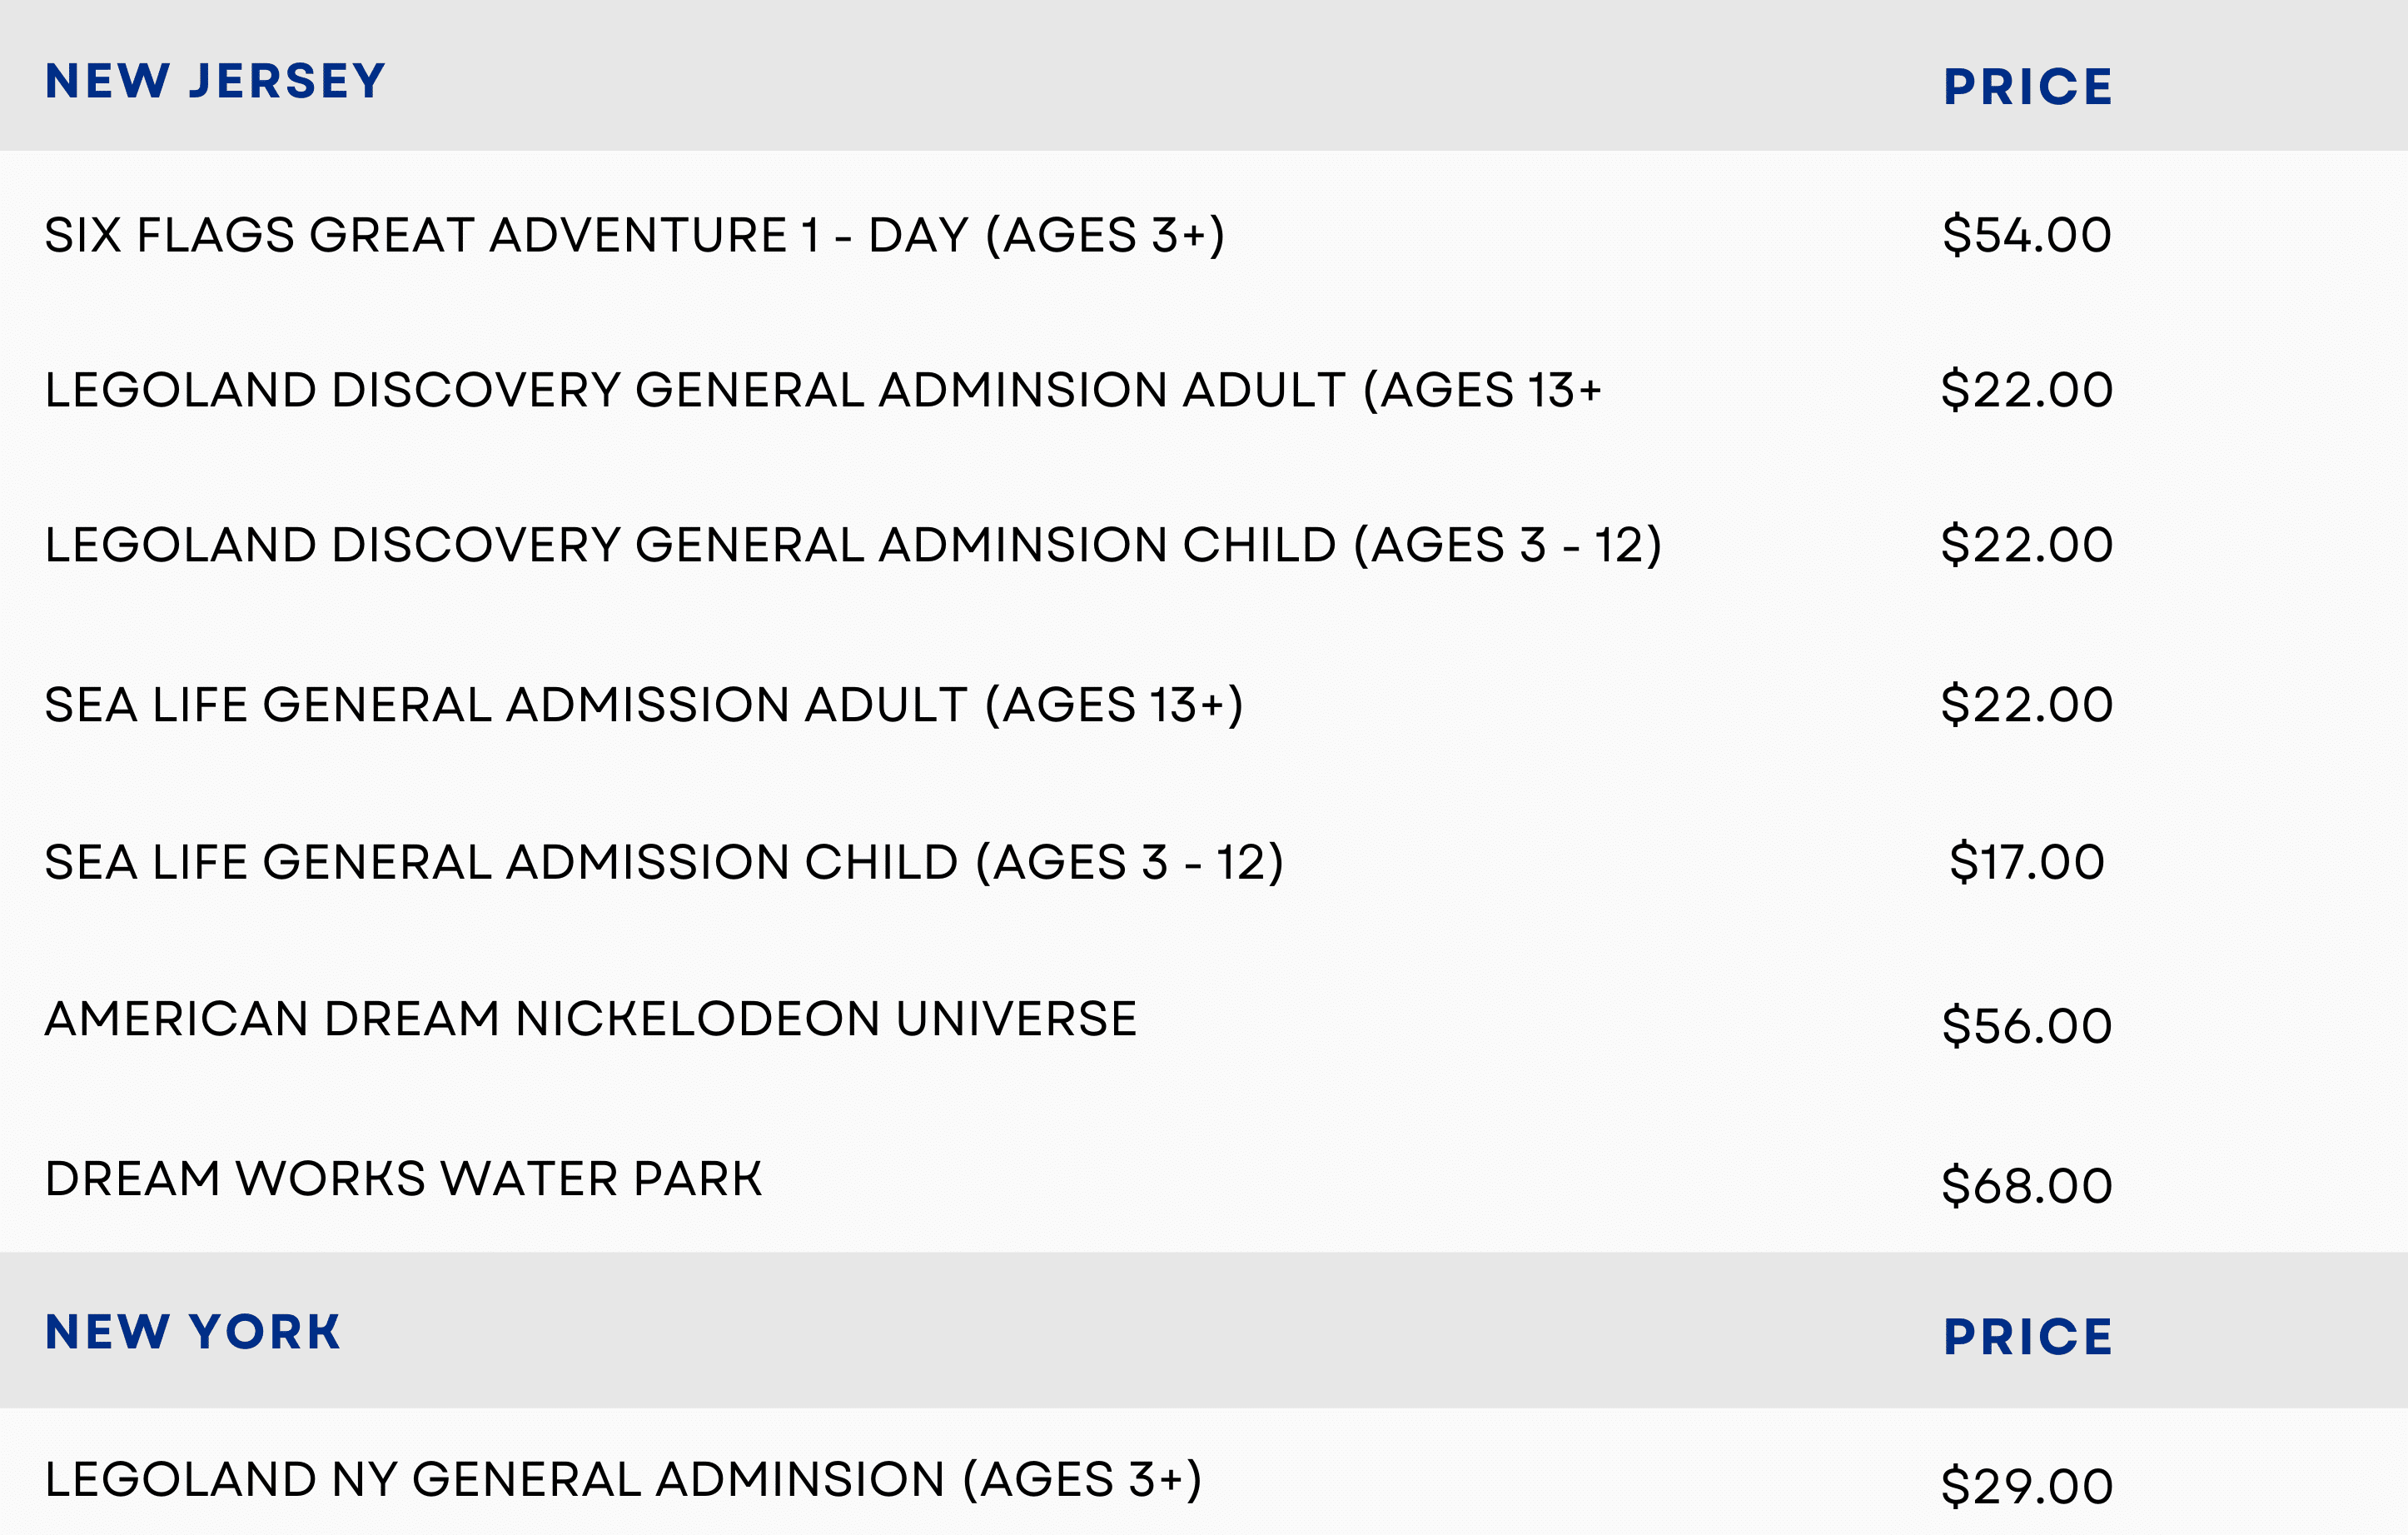Click the $17.00 Sea Life Child price
The height and width of the screenshot is (1535, 2408).
click(x=2026, y=862)
